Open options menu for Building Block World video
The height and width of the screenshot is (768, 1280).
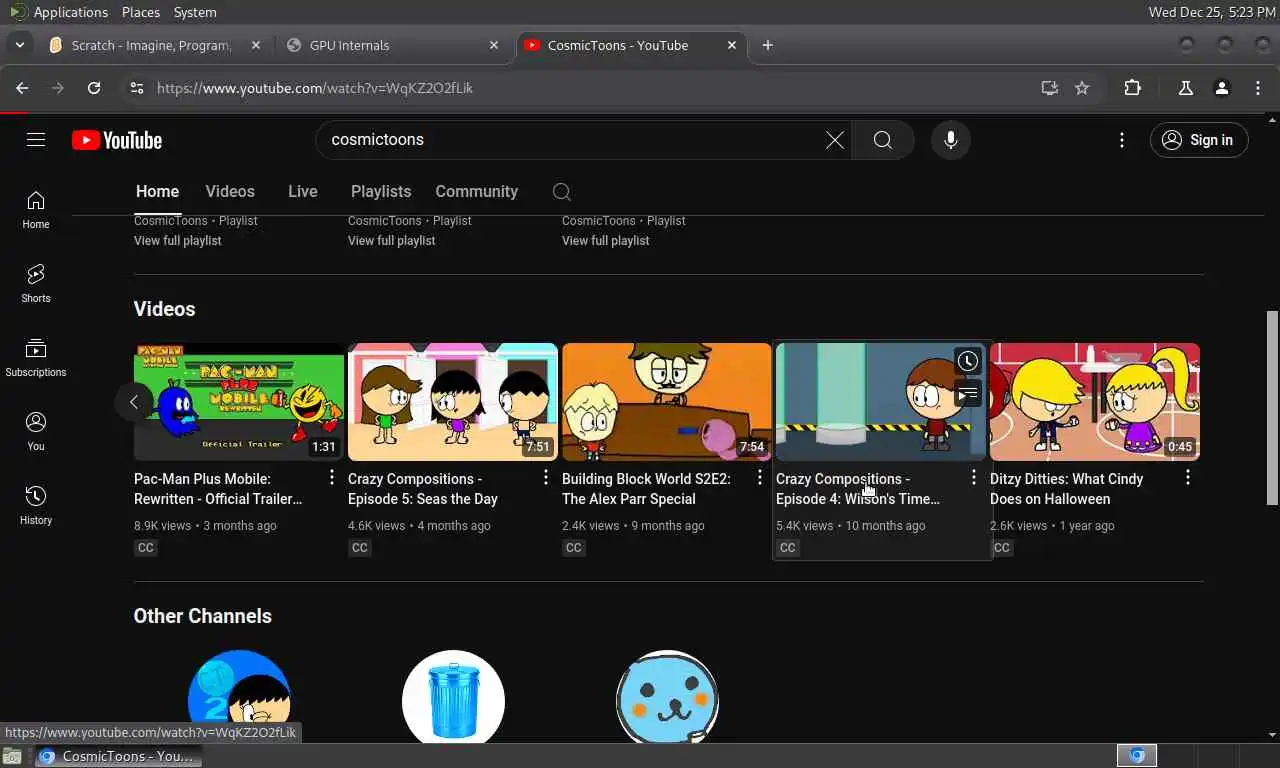point(760,478)
